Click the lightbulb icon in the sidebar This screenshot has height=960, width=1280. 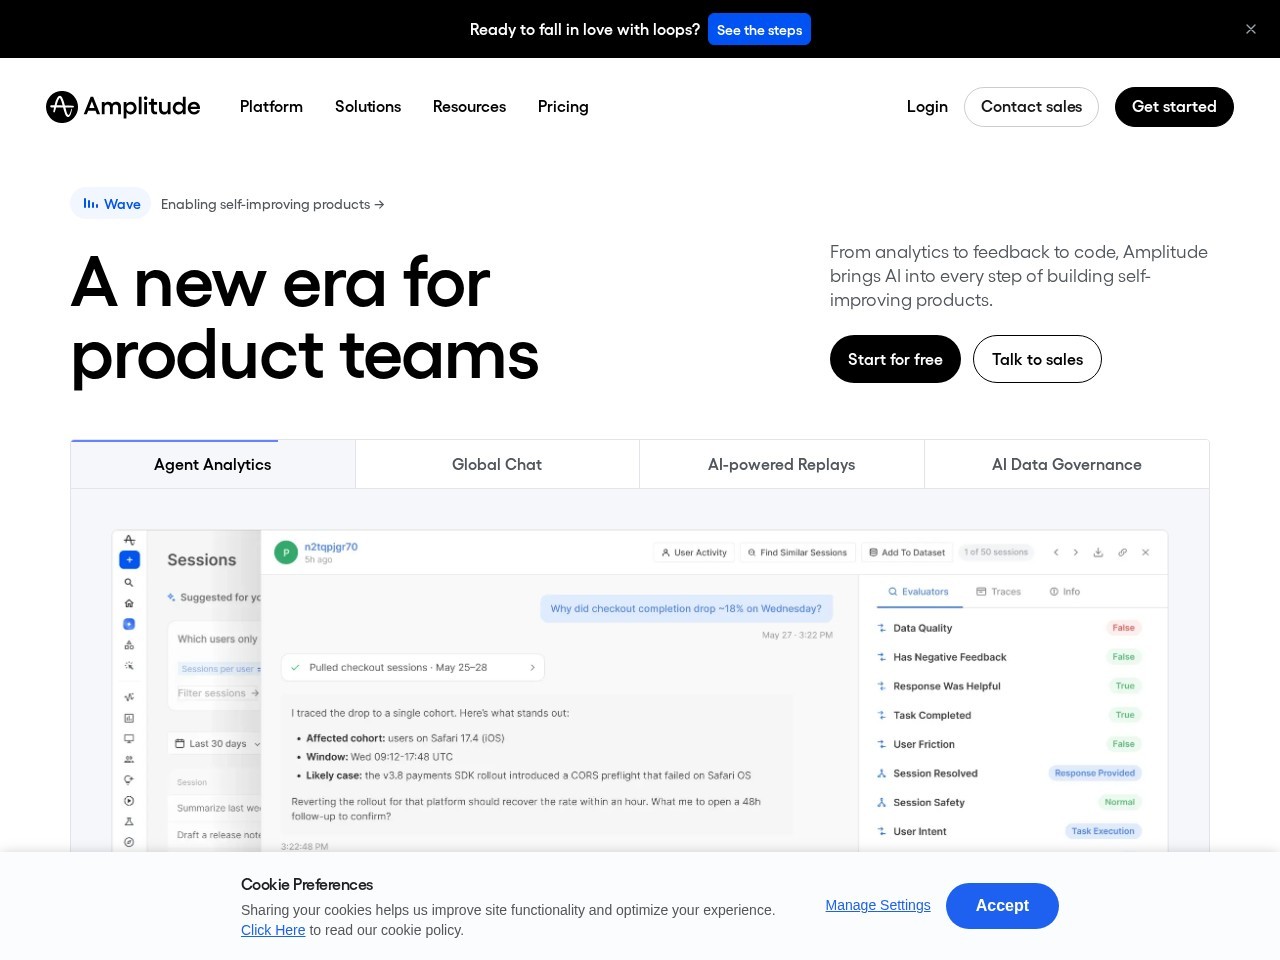tap(129, 780)
